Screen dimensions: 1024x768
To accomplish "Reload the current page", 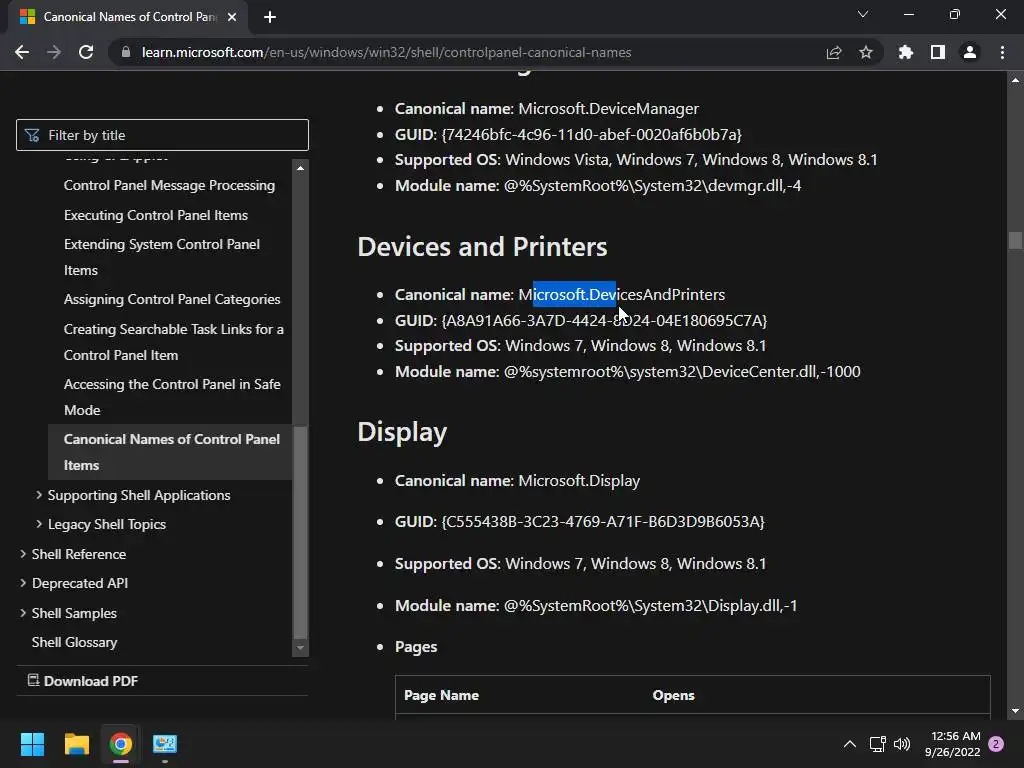I will coord(86,52).
